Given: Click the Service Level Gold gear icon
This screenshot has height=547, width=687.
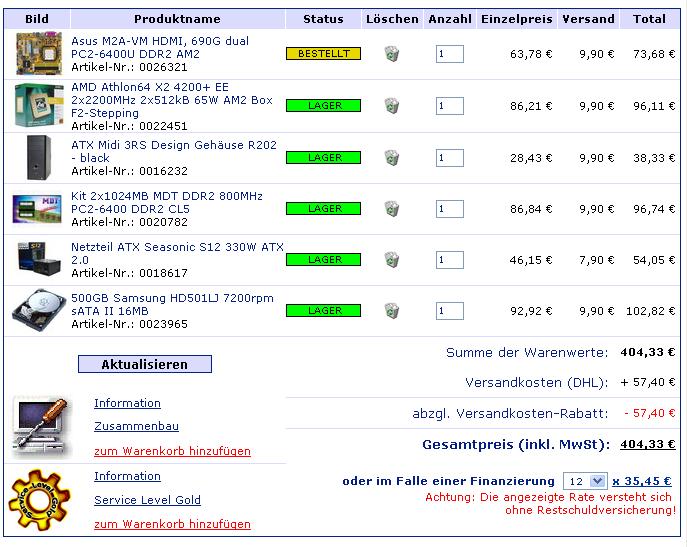Looking at the screenshot, I should tap(39, 500).
